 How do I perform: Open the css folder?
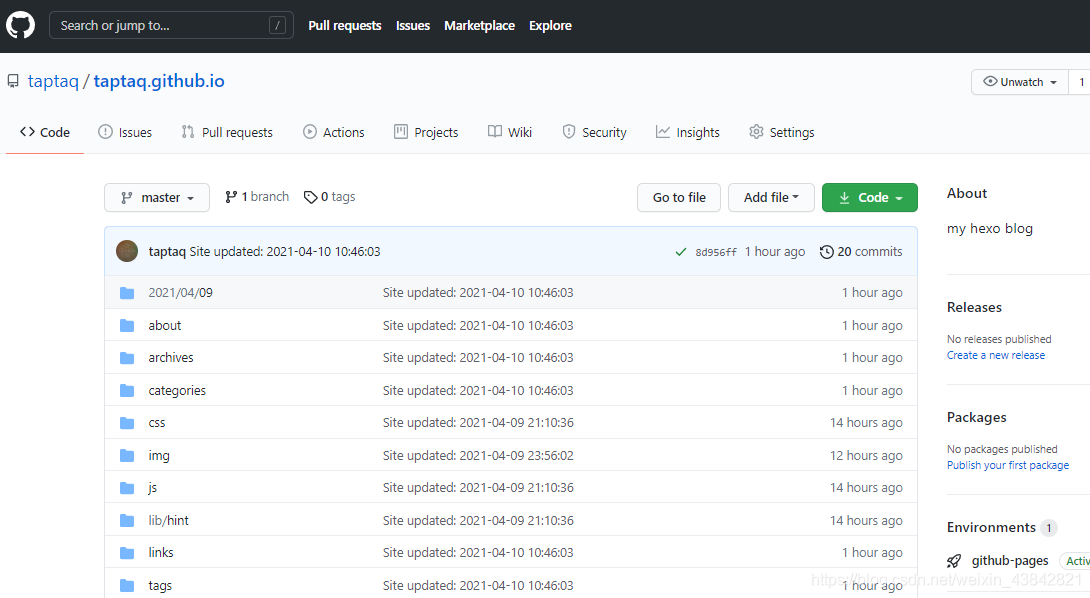157,423
